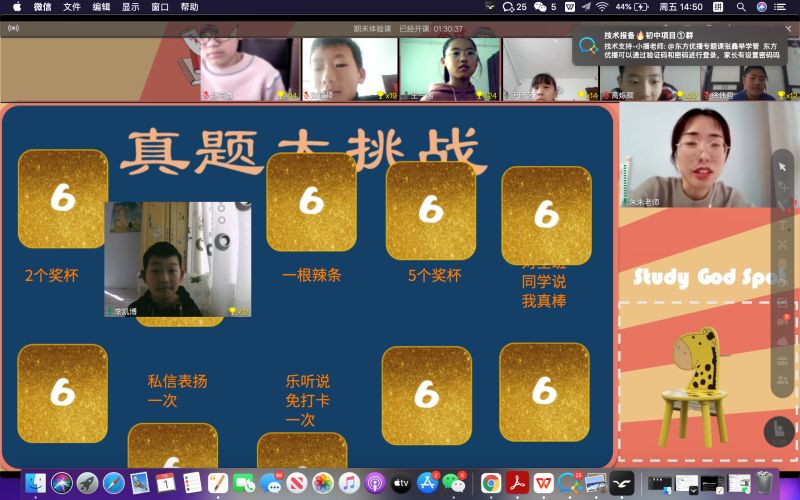This screenshot has height=500, width=800.
Task: Open Adobe Acrobat from the dock
Action: tap(517, 483)
